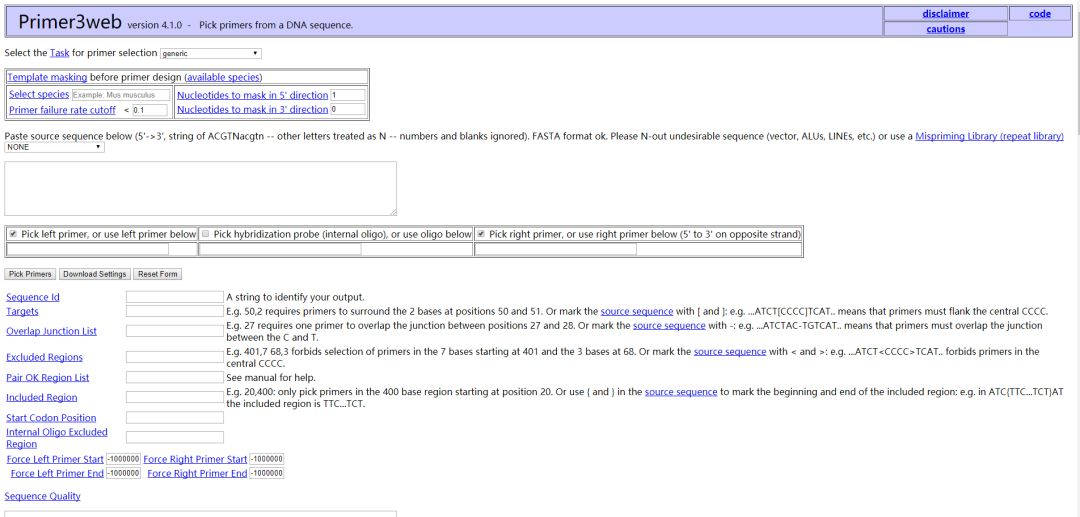The image size is (1080, 517).
Task: Focus the Force Right Primer Start field
Action: tap(267, 459)
